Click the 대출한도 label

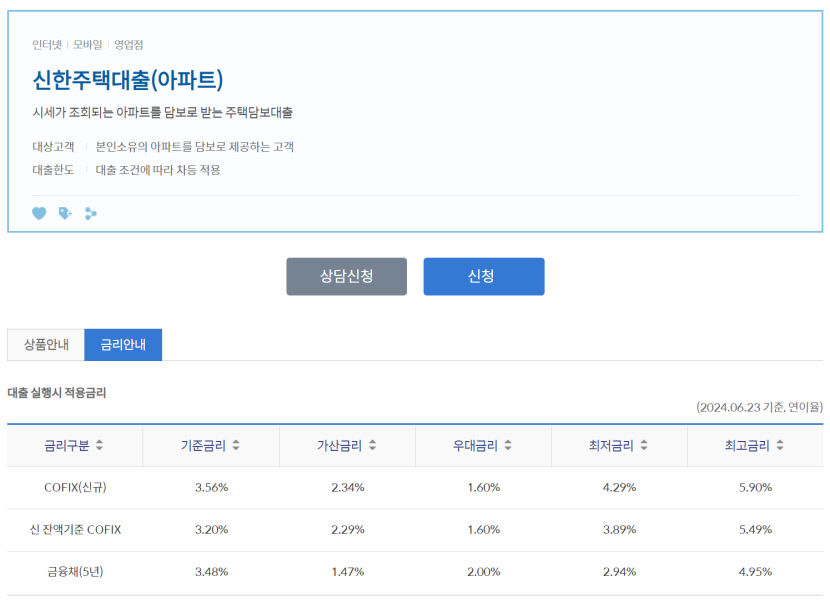click(x=53, y=170)
